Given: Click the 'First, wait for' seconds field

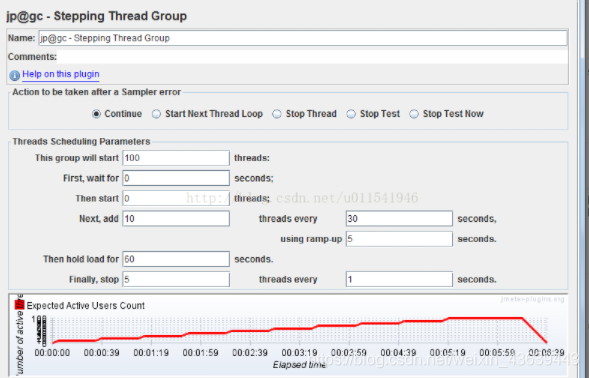Looking at the screenshot, I should pos(176,178).
